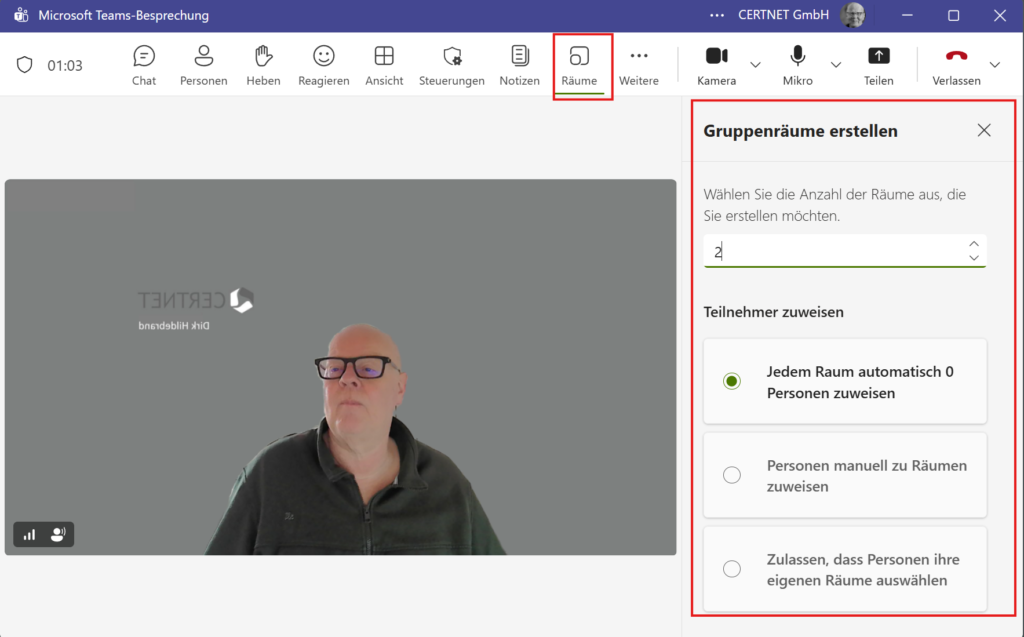The image size is (1024, 637).
Task: Click the room count number field
Action: tap(835, 251)
